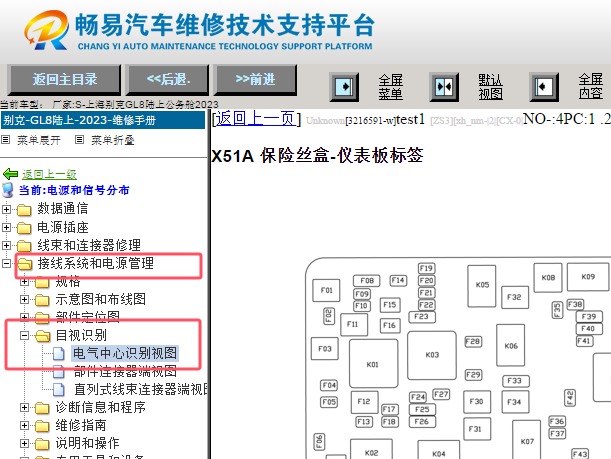The image size is (611, 459).
Task: Expand the 线束和连接器修理 folder
Action: tap(6, 245)
